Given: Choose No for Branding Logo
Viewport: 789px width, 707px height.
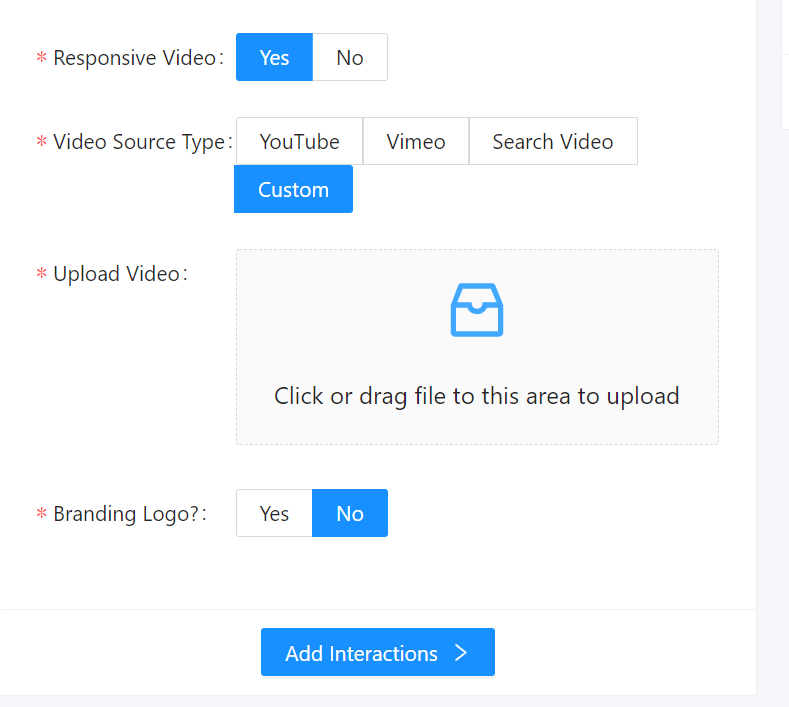Looking at the screenshot, I should click(x=350, y=513).
